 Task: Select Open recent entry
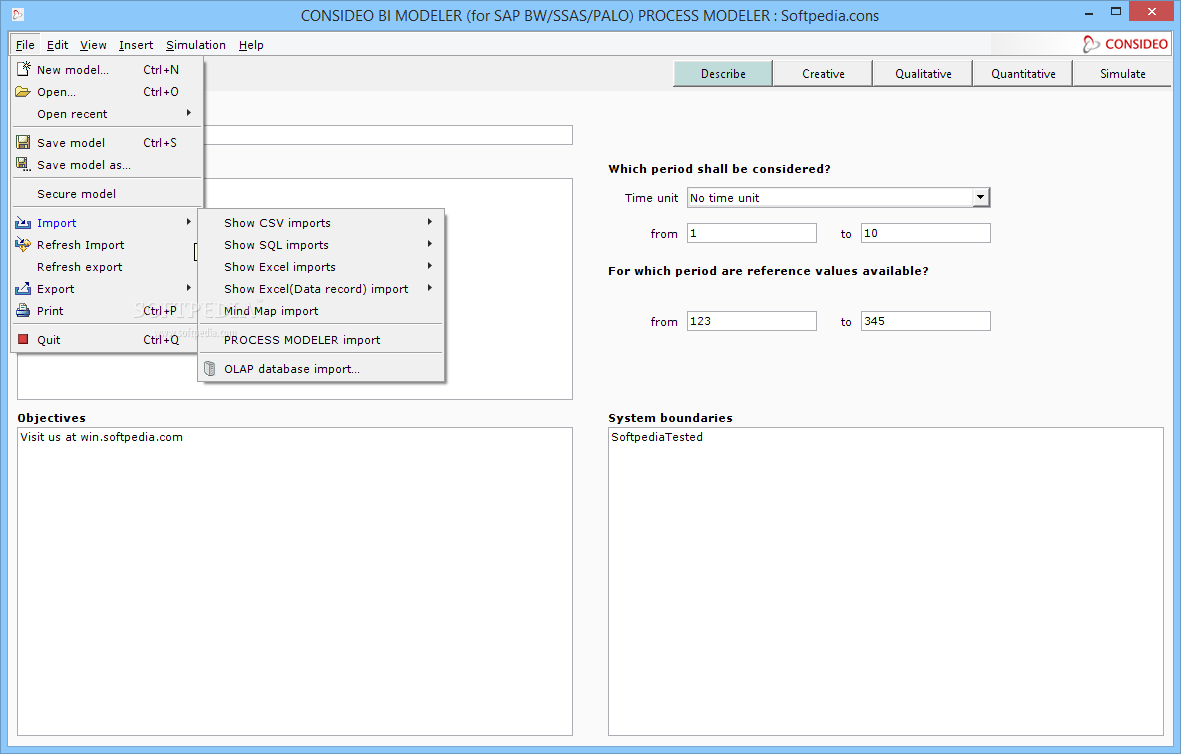108,114
